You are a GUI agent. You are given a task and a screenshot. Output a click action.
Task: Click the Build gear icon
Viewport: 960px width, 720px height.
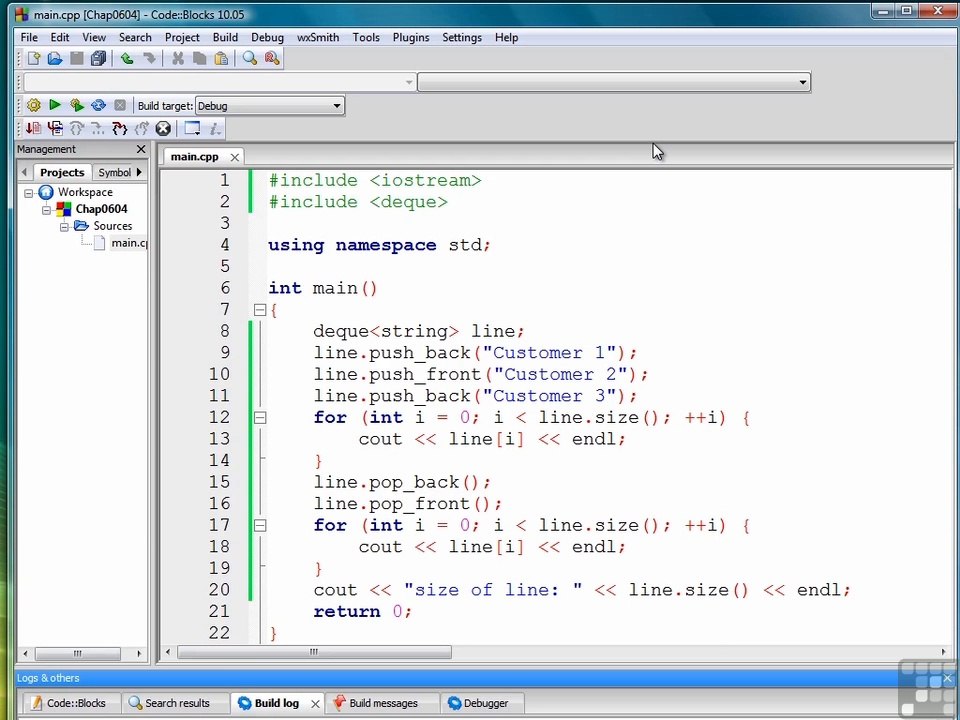click(34, 105)
